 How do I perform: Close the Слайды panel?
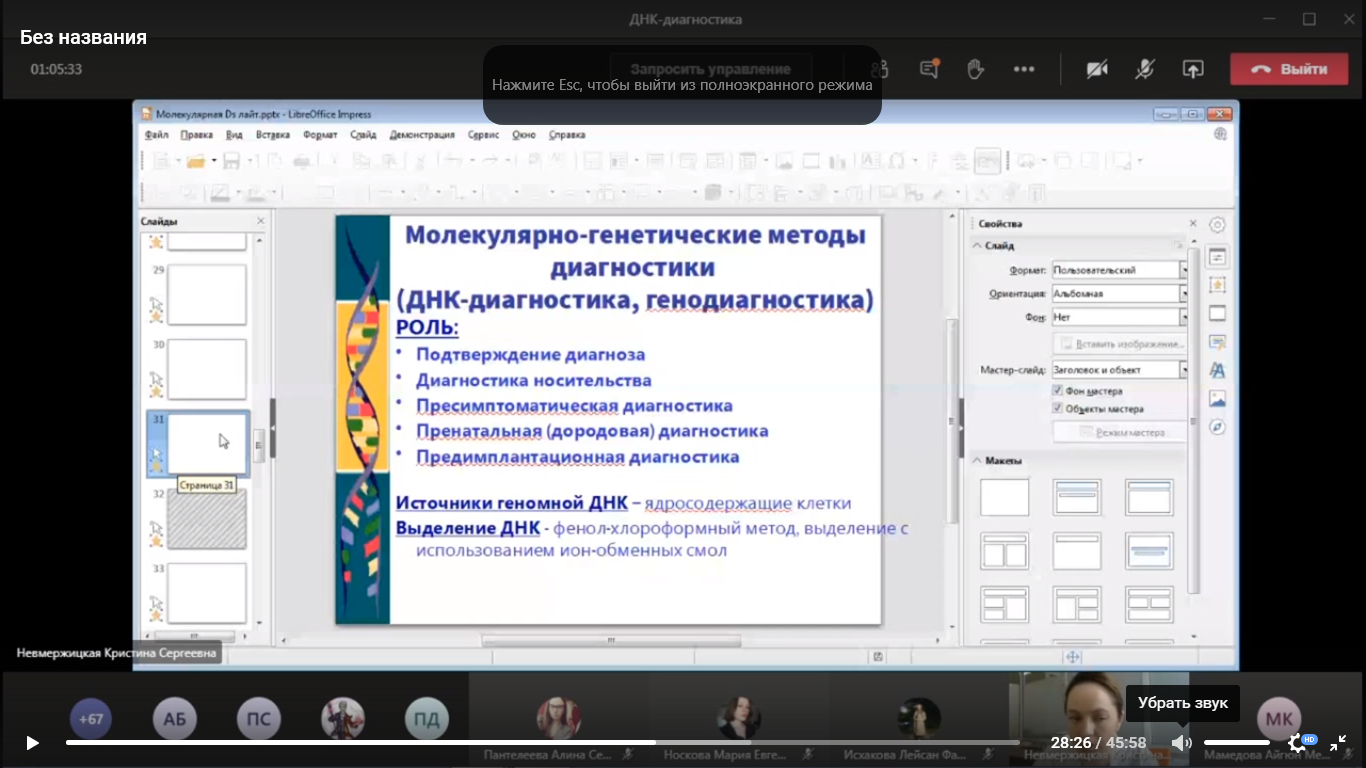coord(261,221)
